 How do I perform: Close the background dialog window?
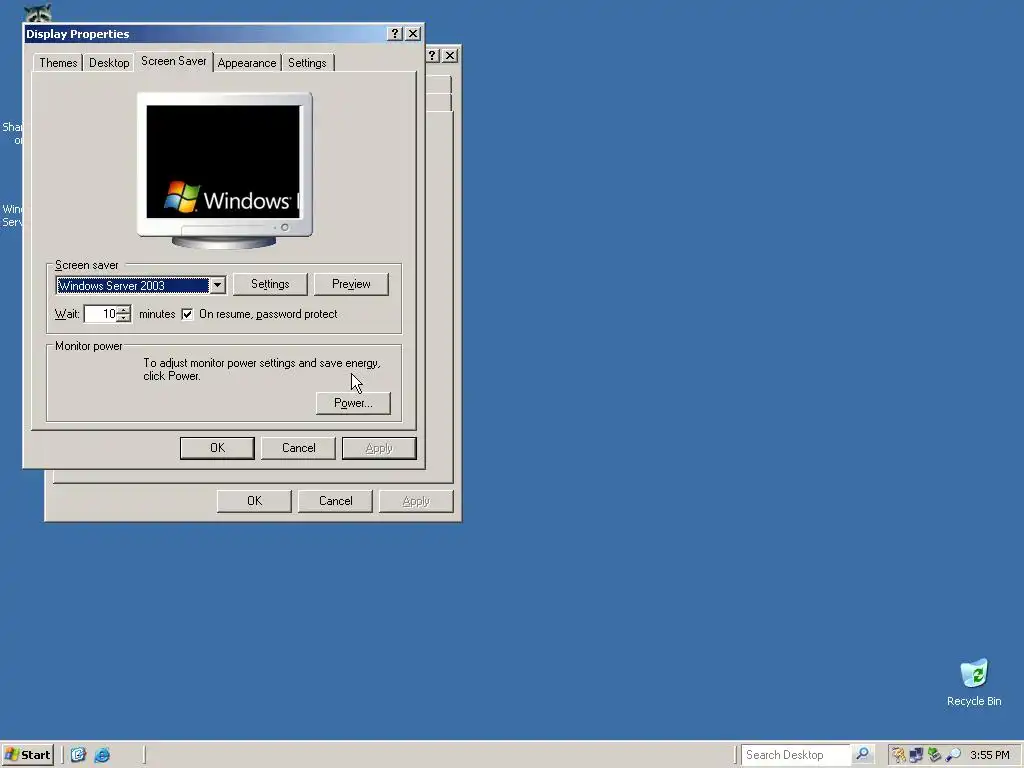450,56
